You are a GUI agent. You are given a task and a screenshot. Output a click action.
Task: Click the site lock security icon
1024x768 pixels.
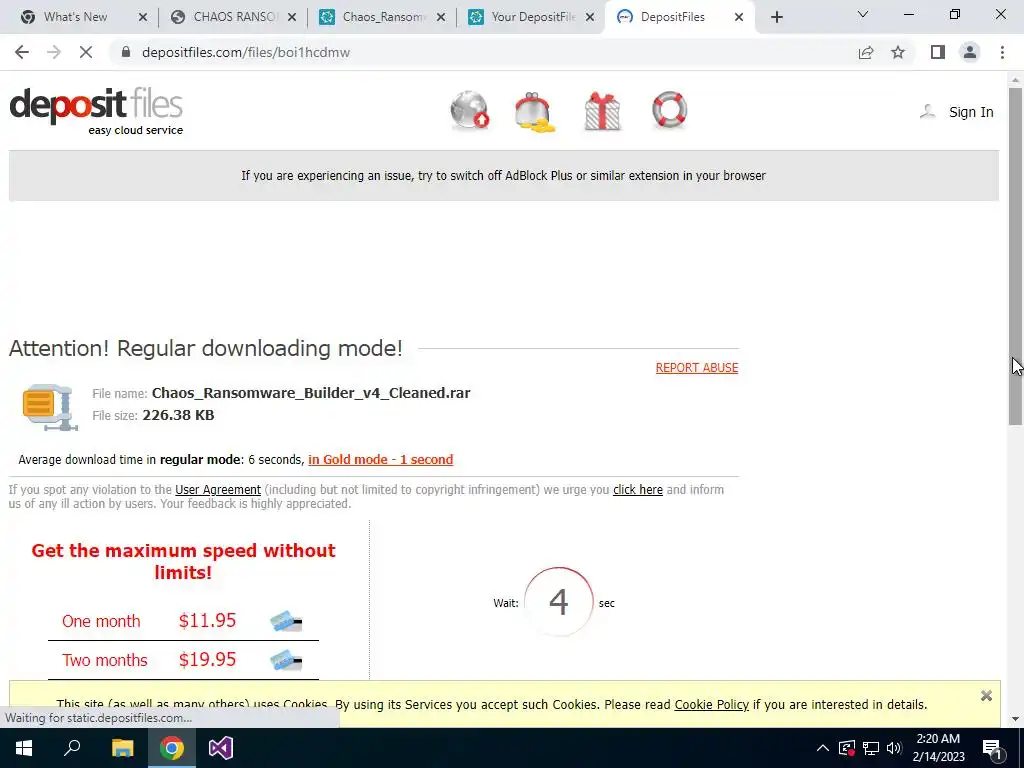[x=127, y=52]
